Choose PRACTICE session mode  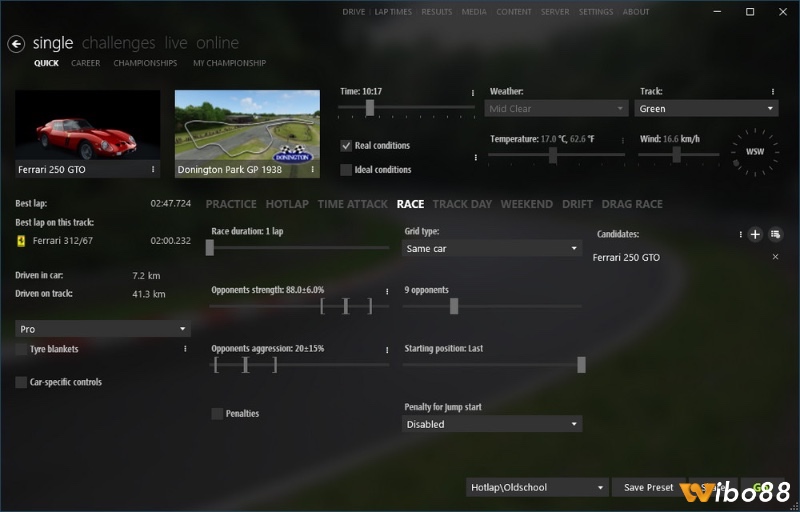231,204
